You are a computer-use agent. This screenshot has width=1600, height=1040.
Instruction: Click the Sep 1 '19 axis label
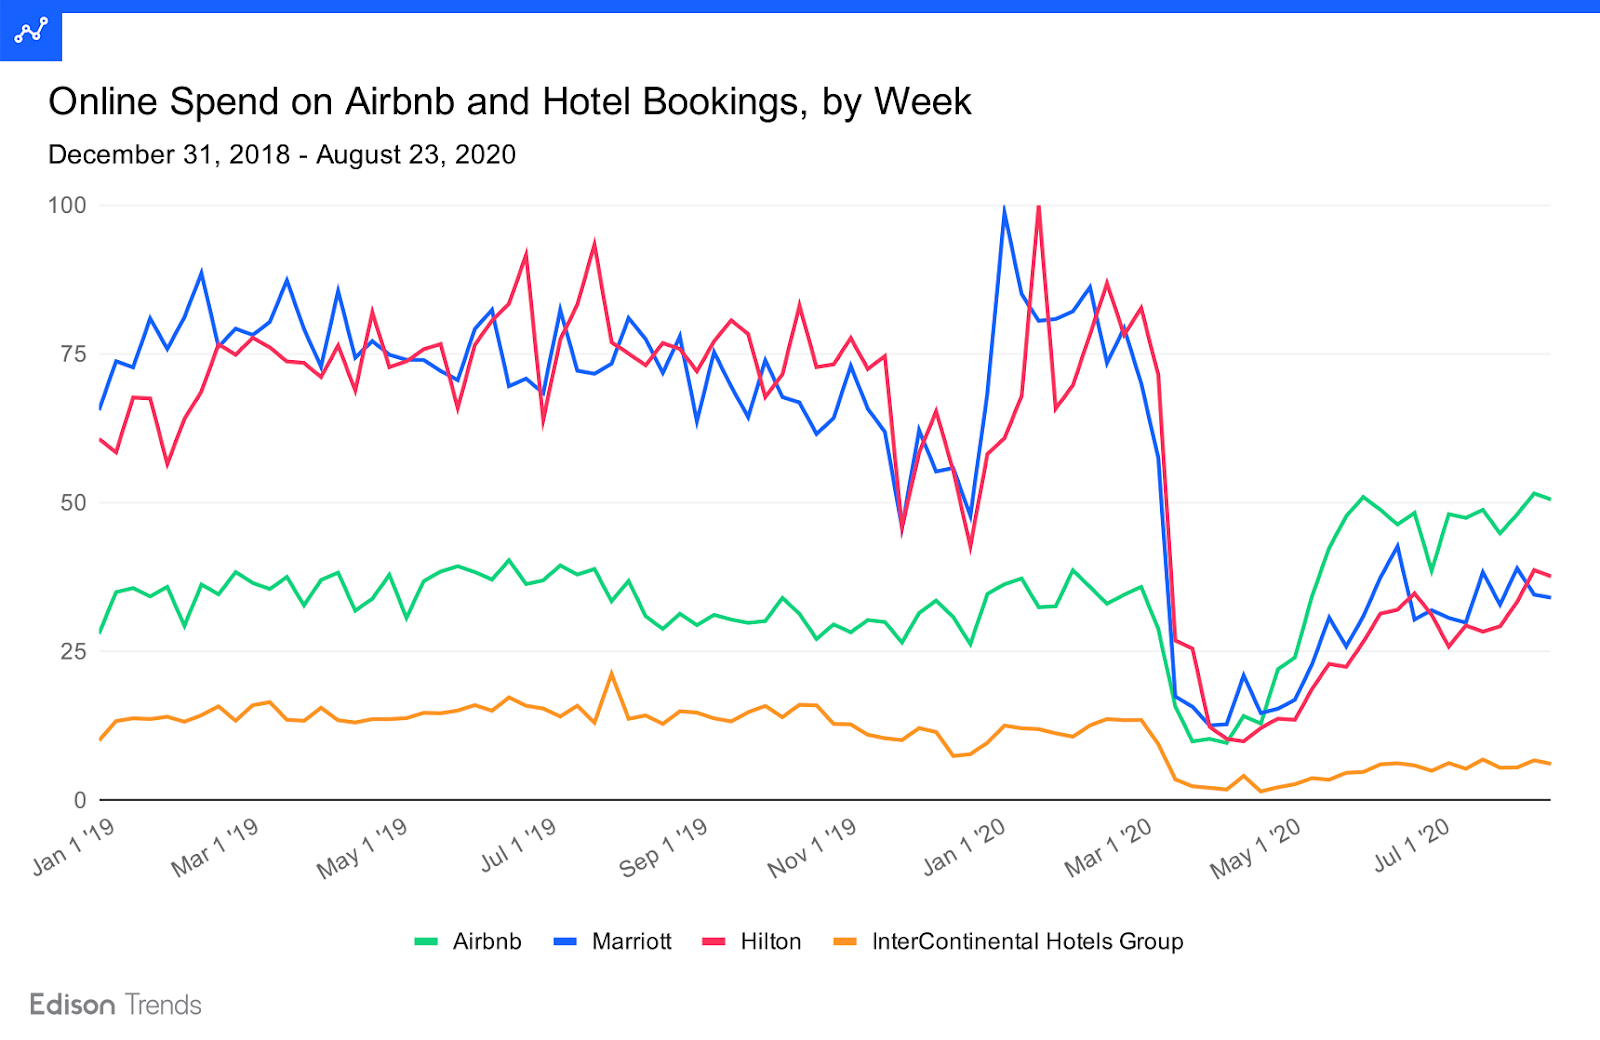[663, 848]
